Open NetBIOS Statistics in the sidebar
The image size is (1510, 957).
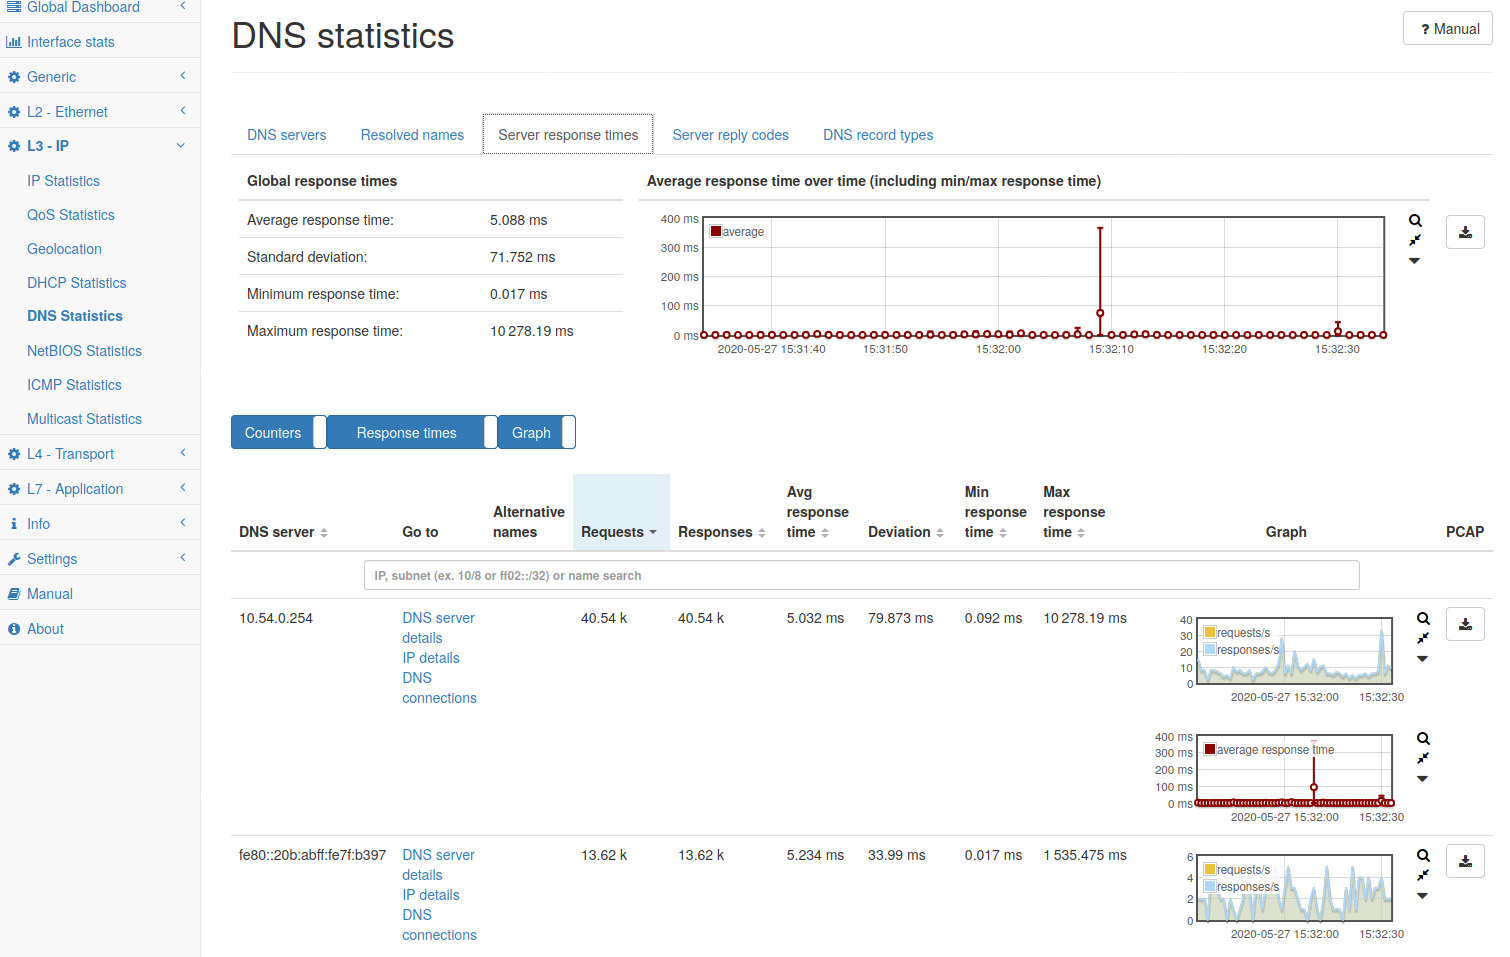[84, 351]
